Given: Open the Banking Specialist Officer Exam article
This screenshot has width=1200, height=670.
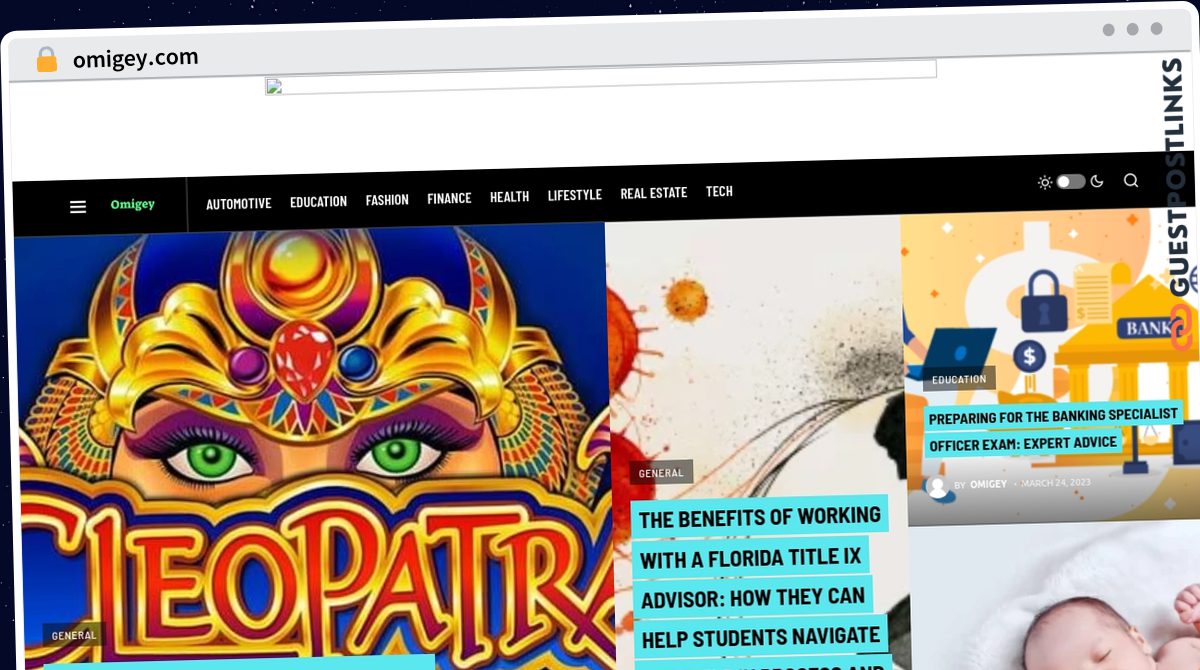Looking at the screenshot, I should click(x=1053, y=429).
